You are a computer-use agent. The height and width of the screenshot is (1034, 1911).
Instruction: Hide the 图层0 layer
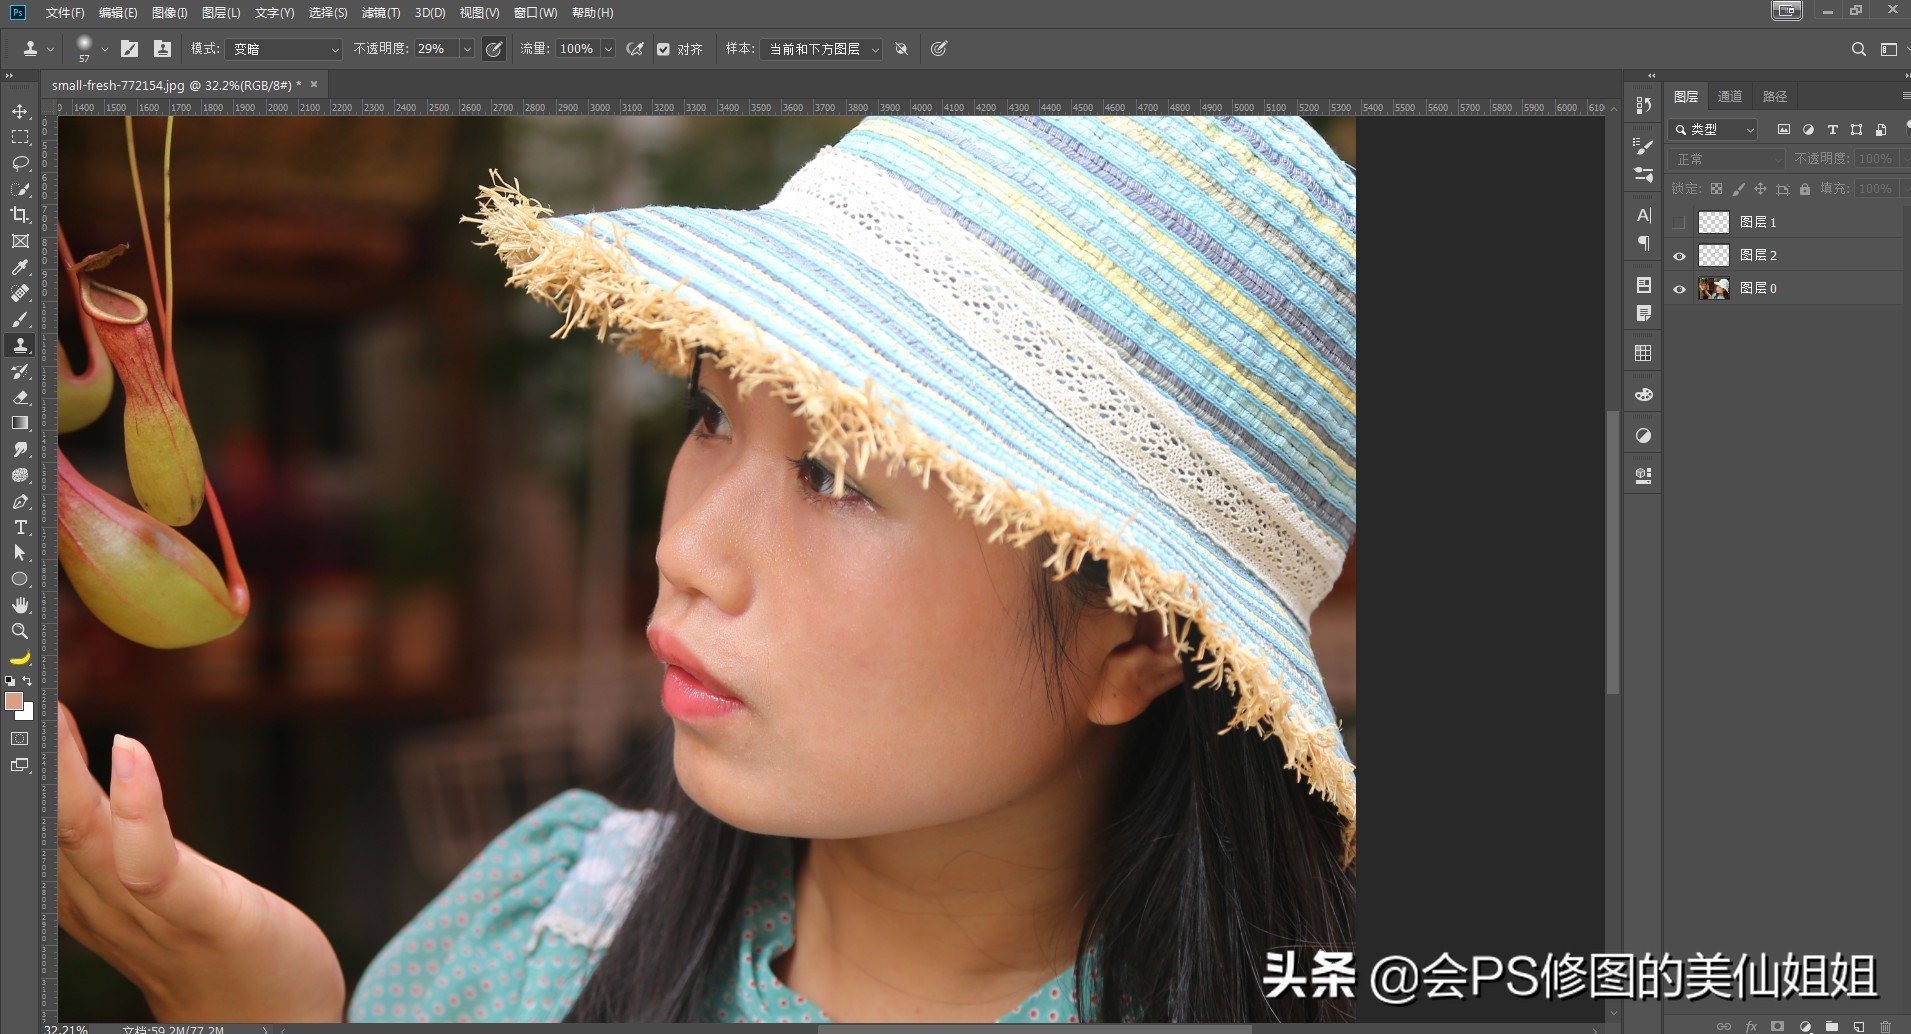(1679, 288)
